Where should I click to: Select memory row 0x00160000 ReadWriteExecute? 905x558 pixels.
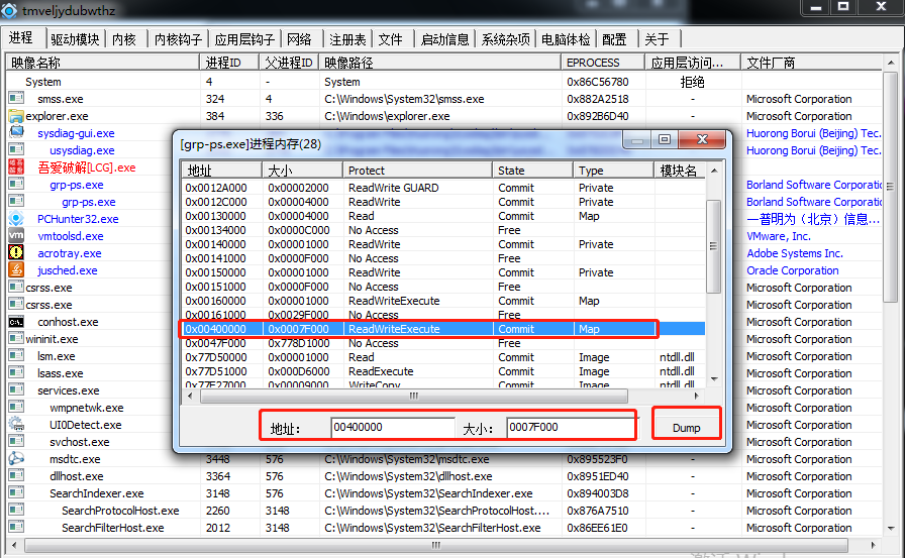[x=443, y=301]
